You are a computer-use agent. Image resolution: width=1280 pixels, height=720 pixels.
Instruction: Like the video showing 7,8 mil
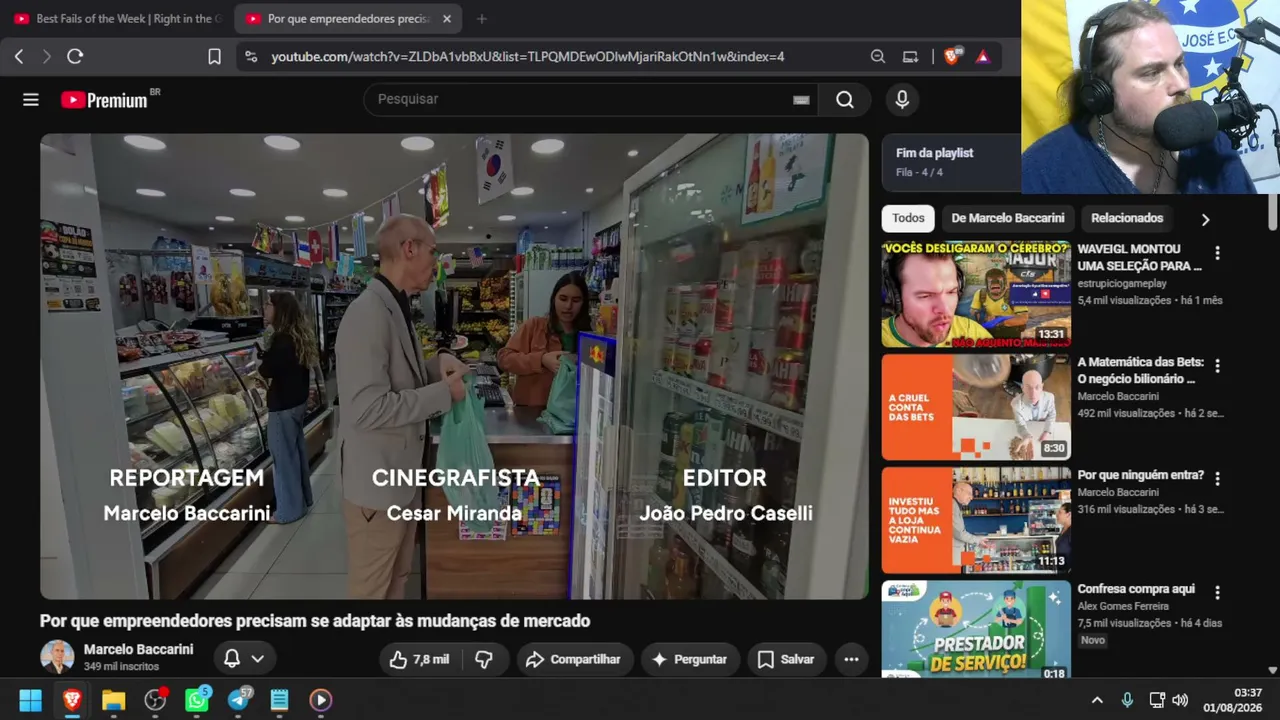click(420, 659)
